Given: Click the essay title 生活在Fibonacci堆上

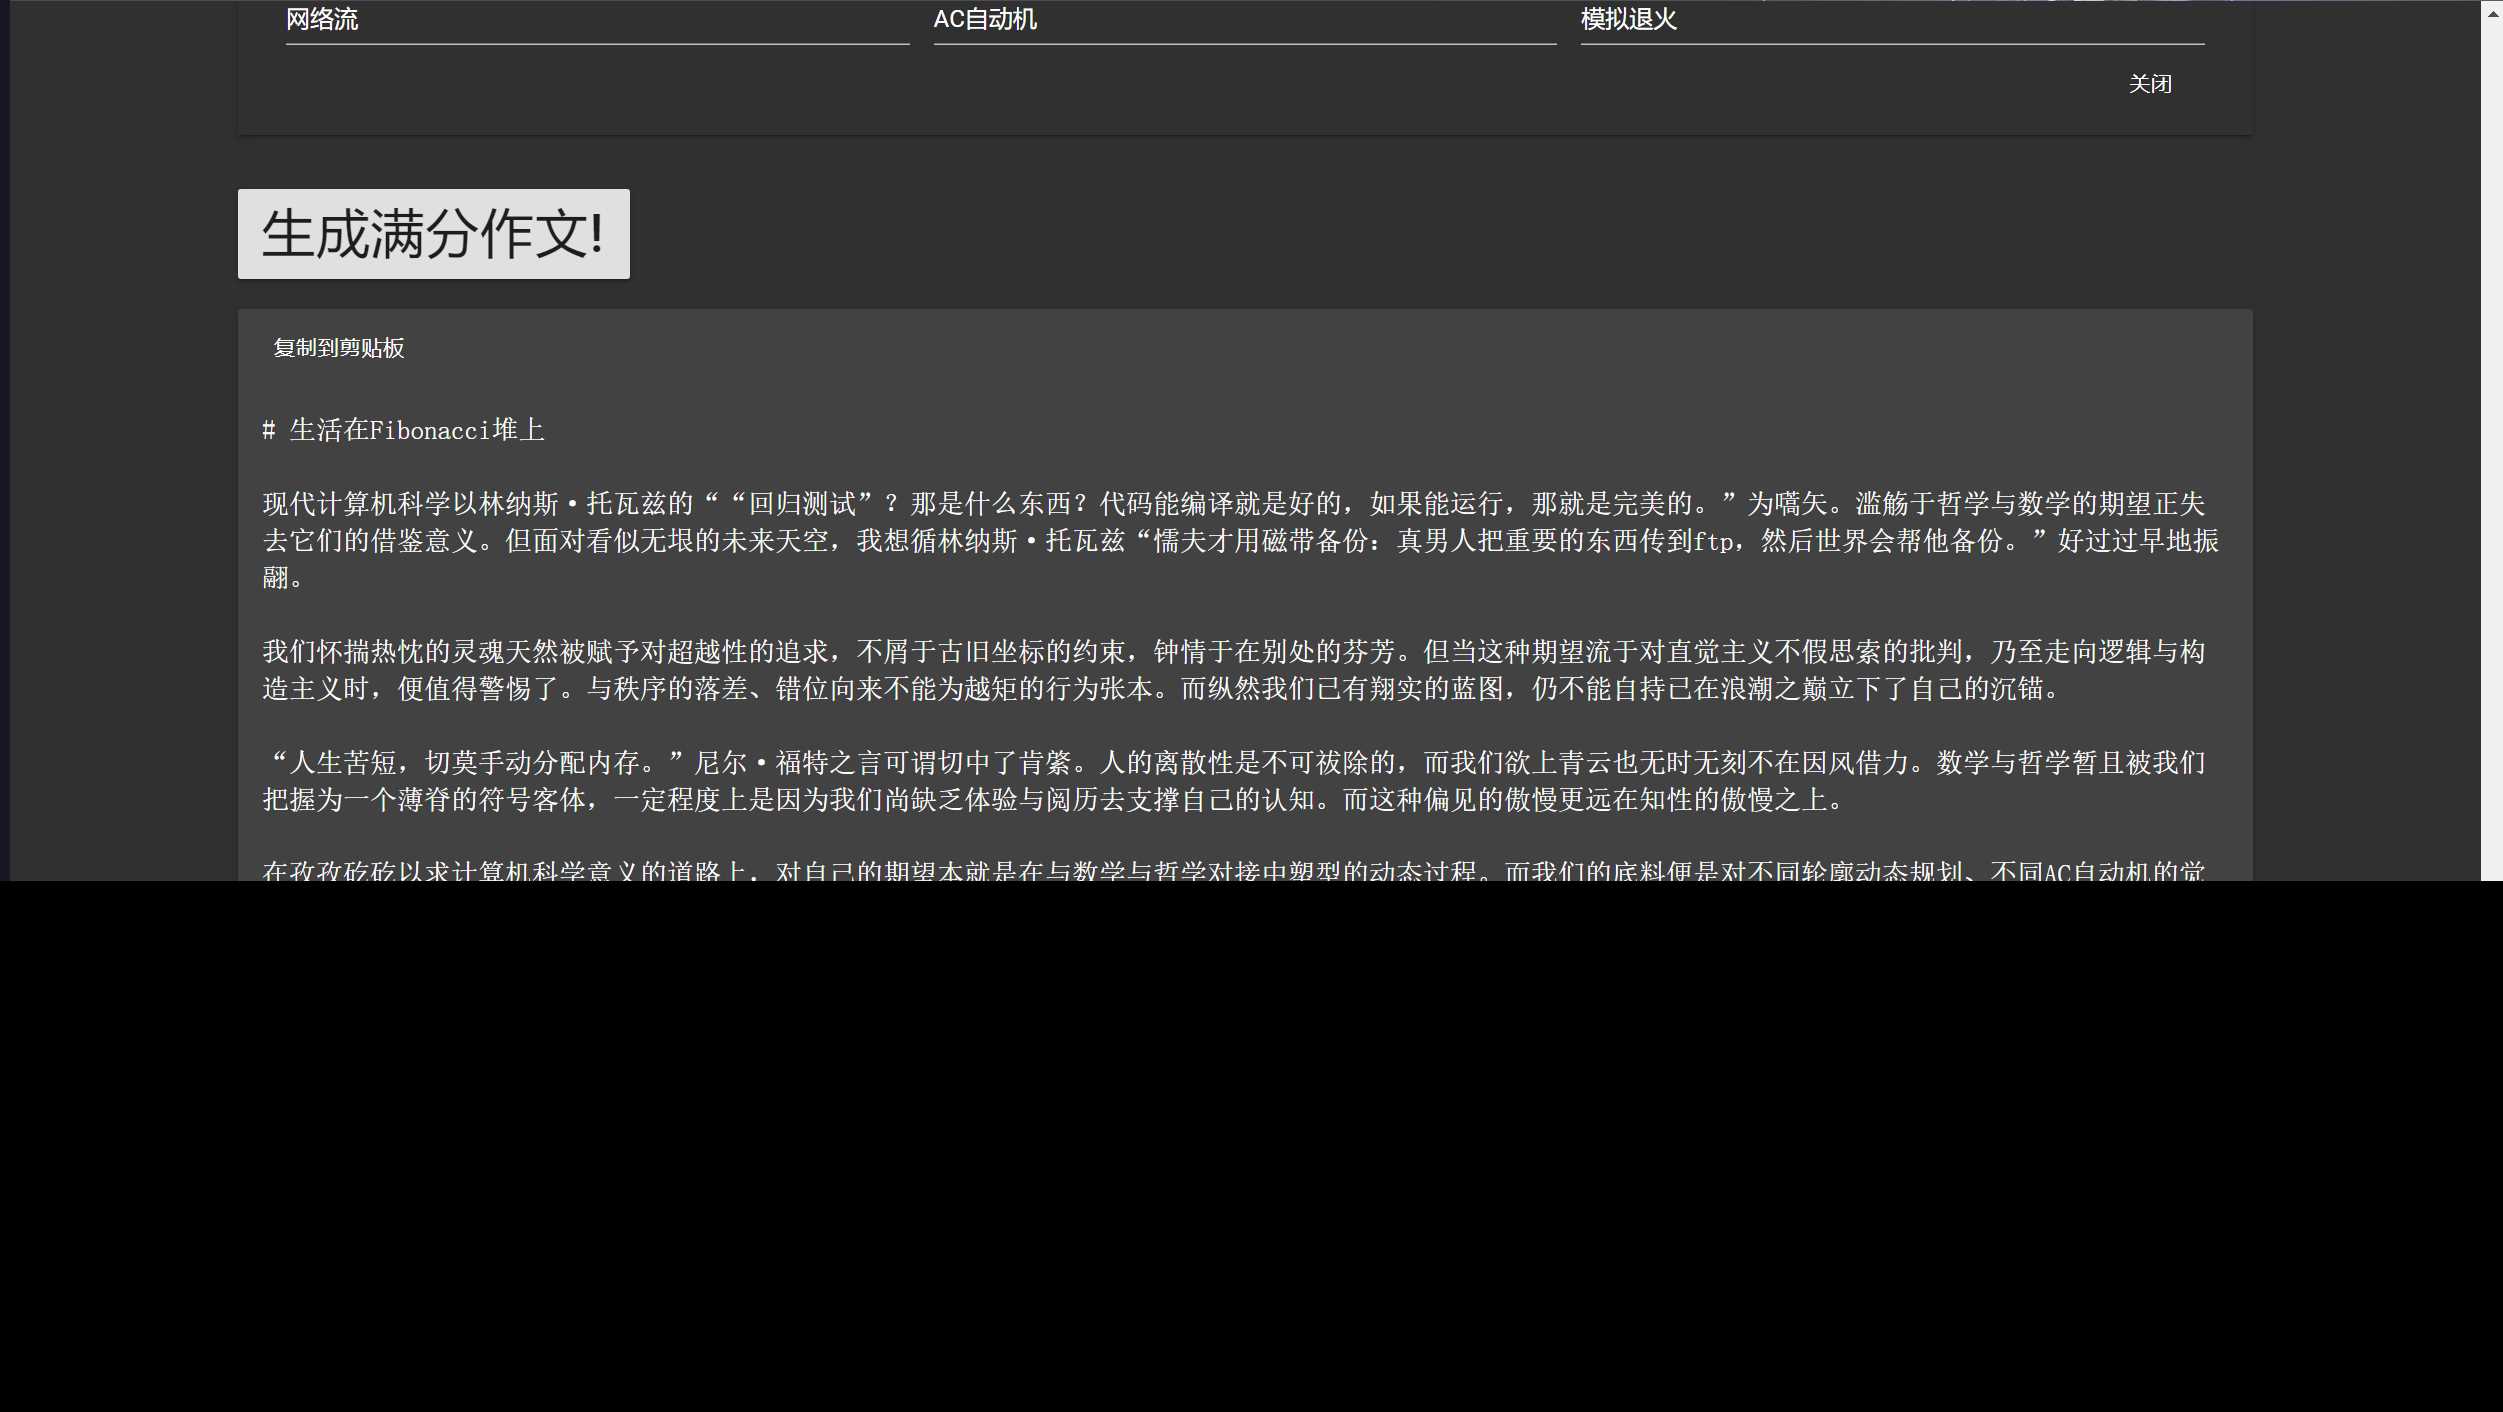Looking at the screenshot, I should pyautogui.click(x=416, y=431).
